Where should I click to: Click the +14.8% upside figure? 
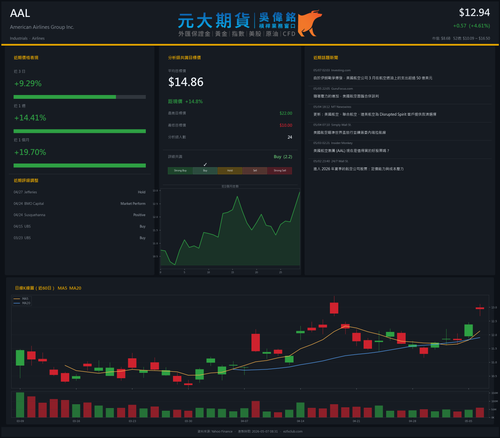coord(194,101)
